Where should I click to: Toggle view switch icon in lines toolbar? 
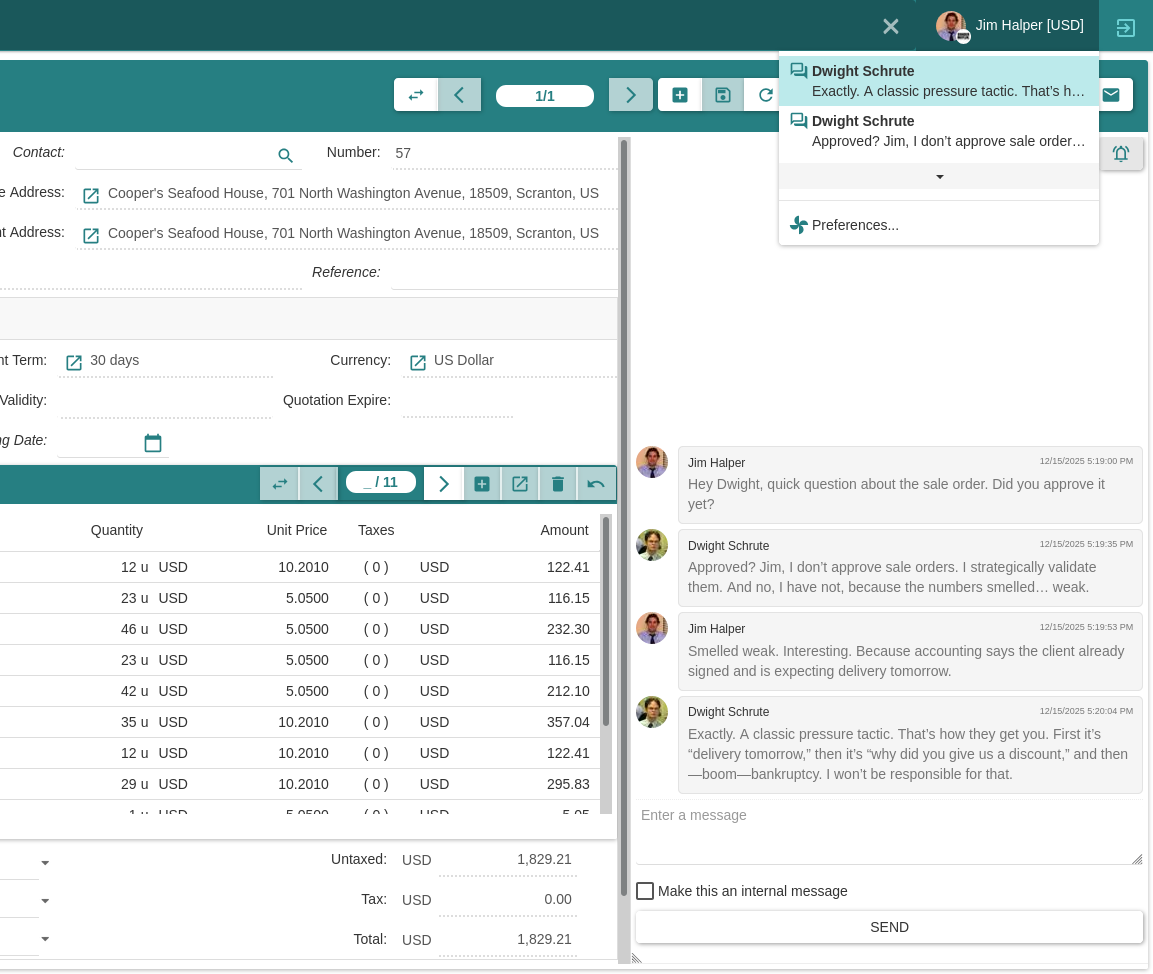pyautogui.click(x=280, y=484)
